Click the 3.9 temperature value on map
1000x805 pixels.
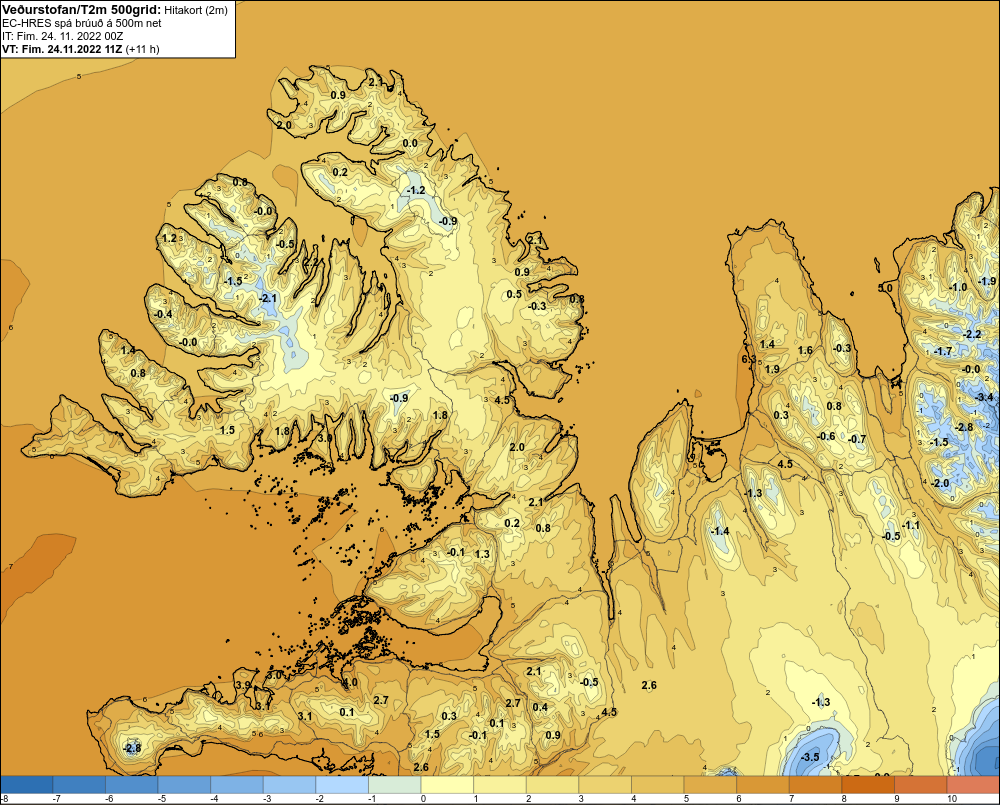[243, 684]
